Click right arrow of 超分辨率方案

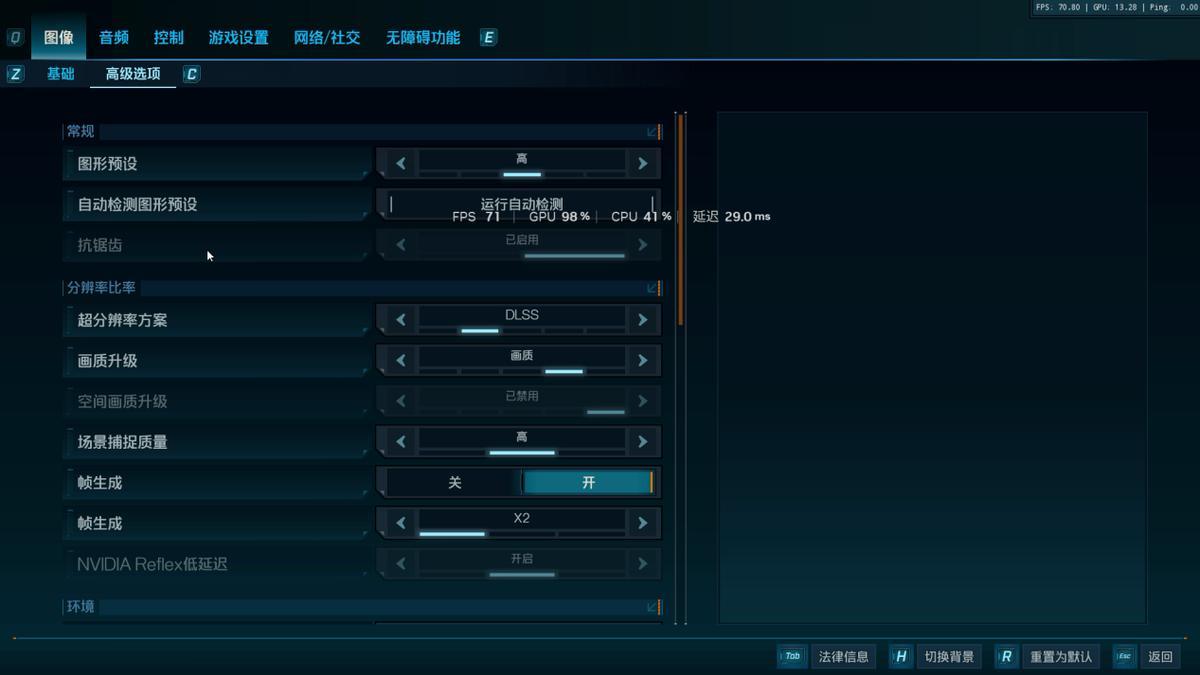642,320
